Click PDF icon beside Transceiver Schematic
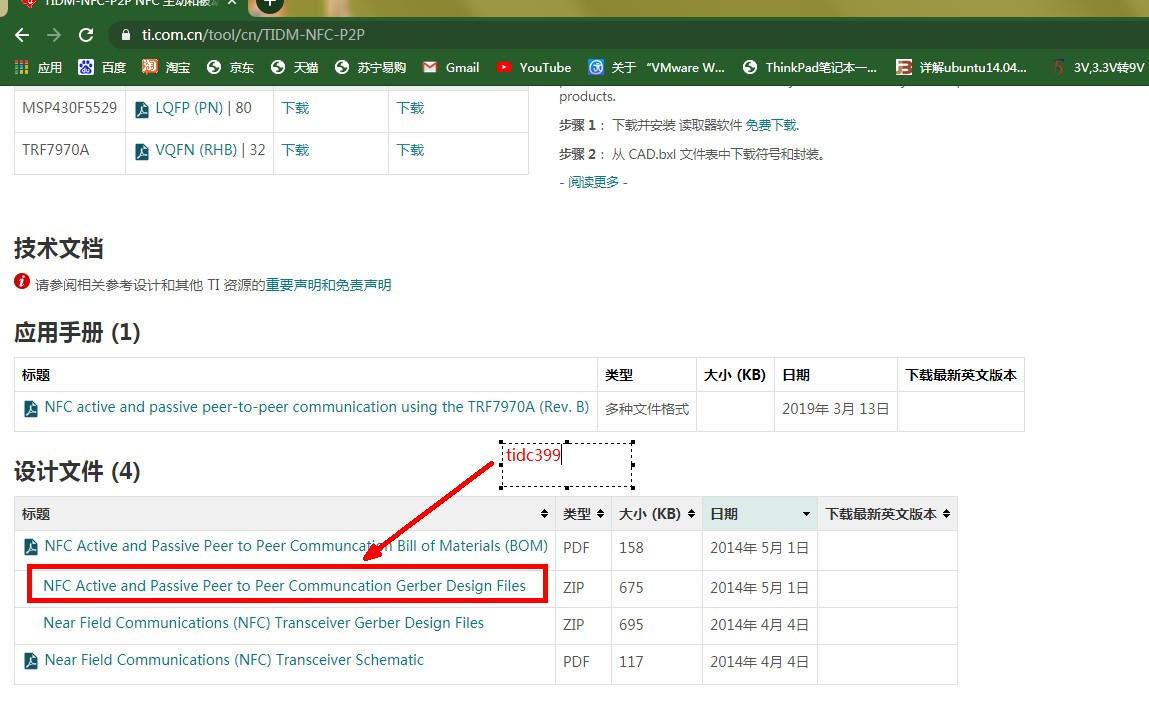The width and height of the screenshot is (1149, 706). point(31,661)
